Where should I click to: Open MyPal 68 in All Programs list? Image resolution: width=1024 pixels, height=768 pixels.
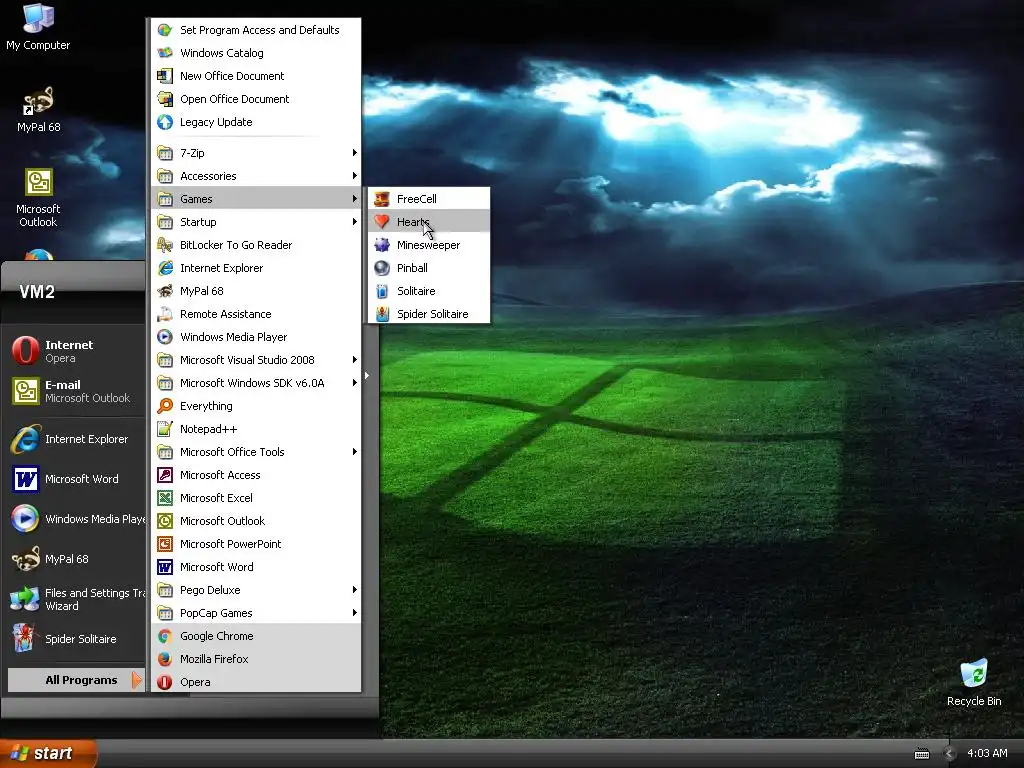pyautogui.click(x=256, y=291)
